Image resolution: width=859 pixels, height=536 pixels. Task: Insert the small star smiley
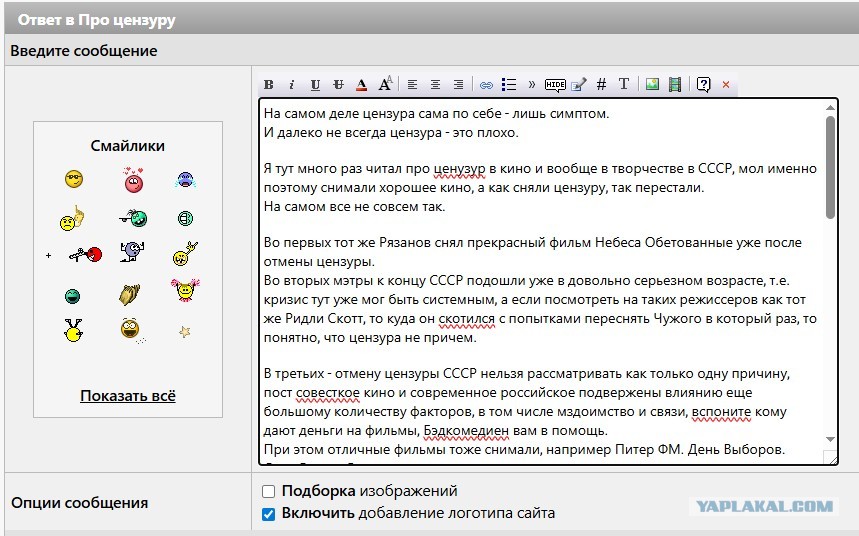coord(185,332)
